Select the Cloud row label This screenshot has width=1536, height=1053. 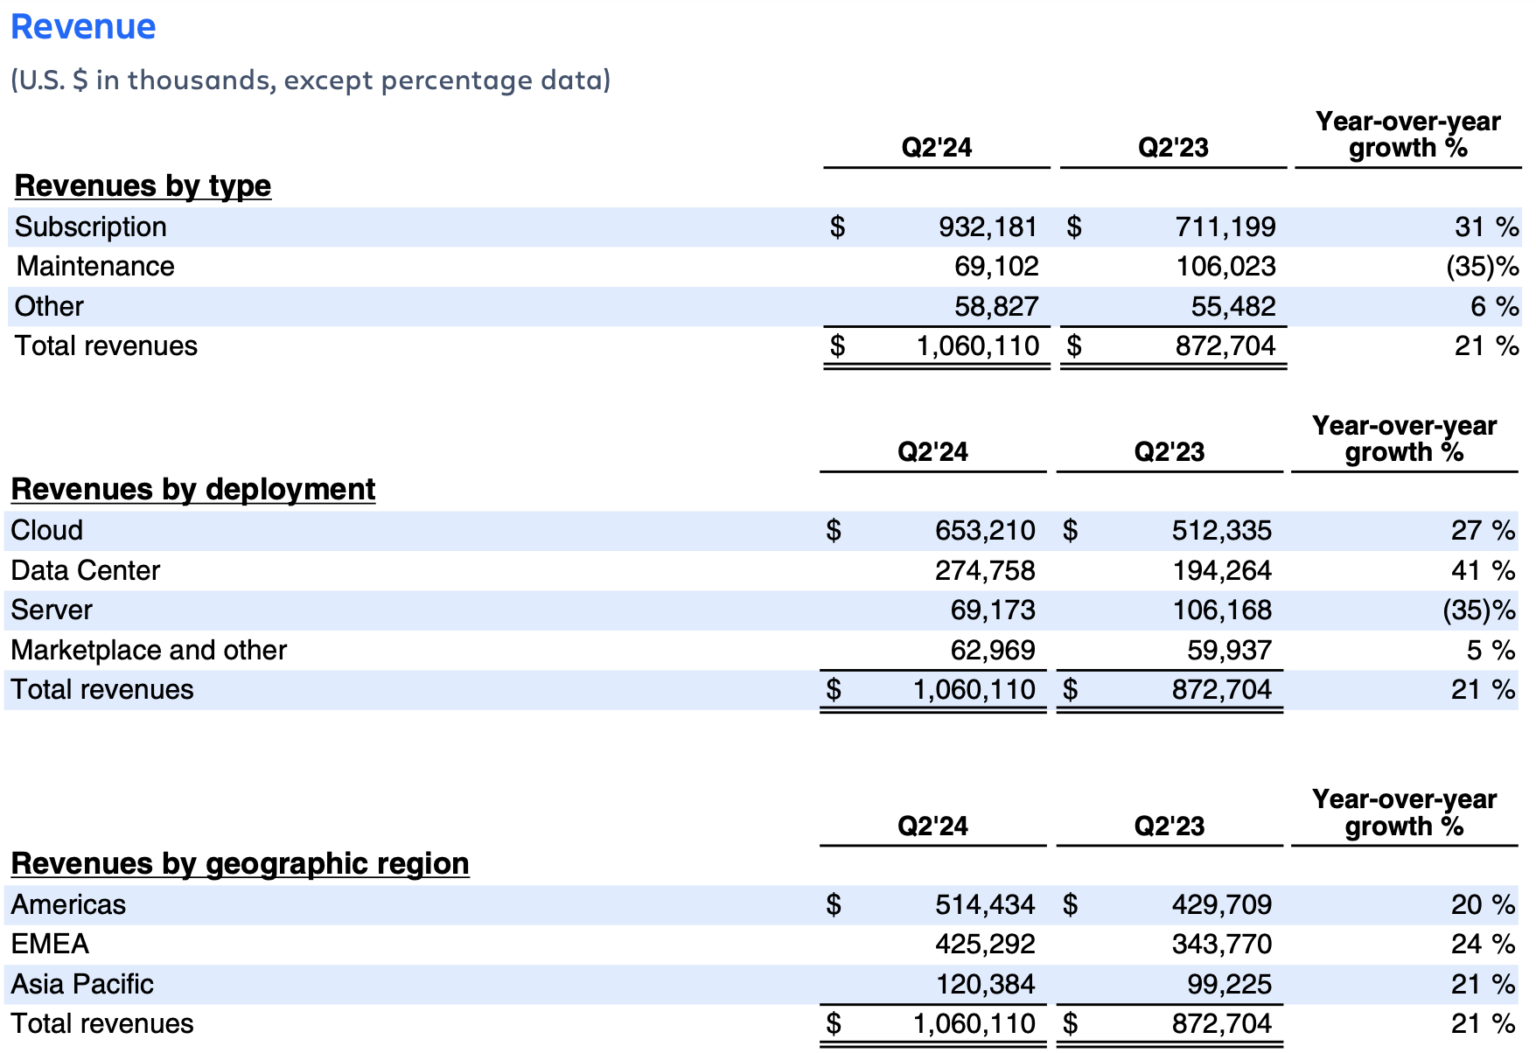pyautogui.click(x=46, y=530)
